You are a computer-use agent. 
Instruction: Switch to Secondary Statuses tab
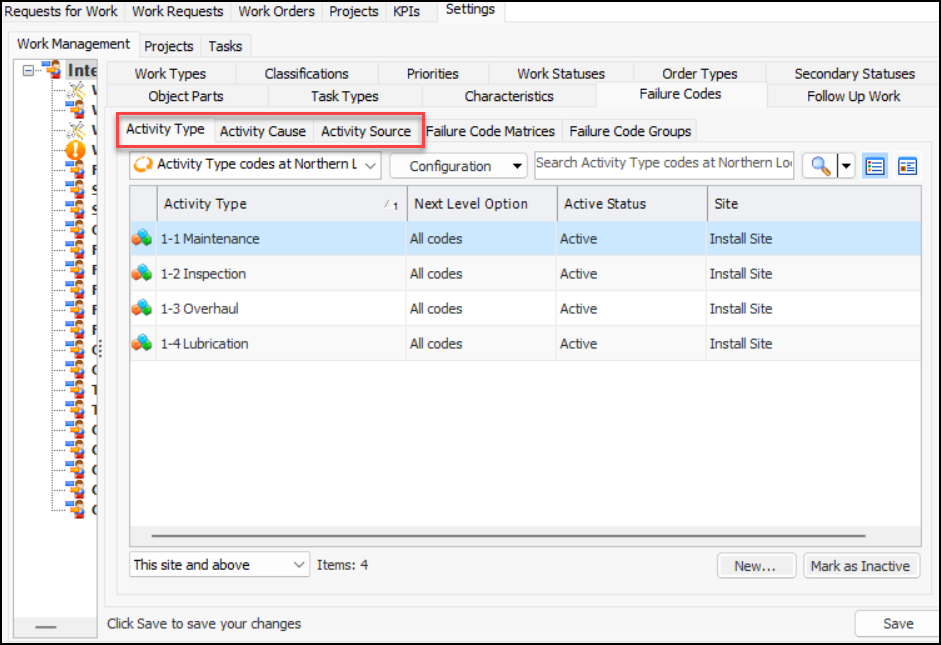click(855, 74)
